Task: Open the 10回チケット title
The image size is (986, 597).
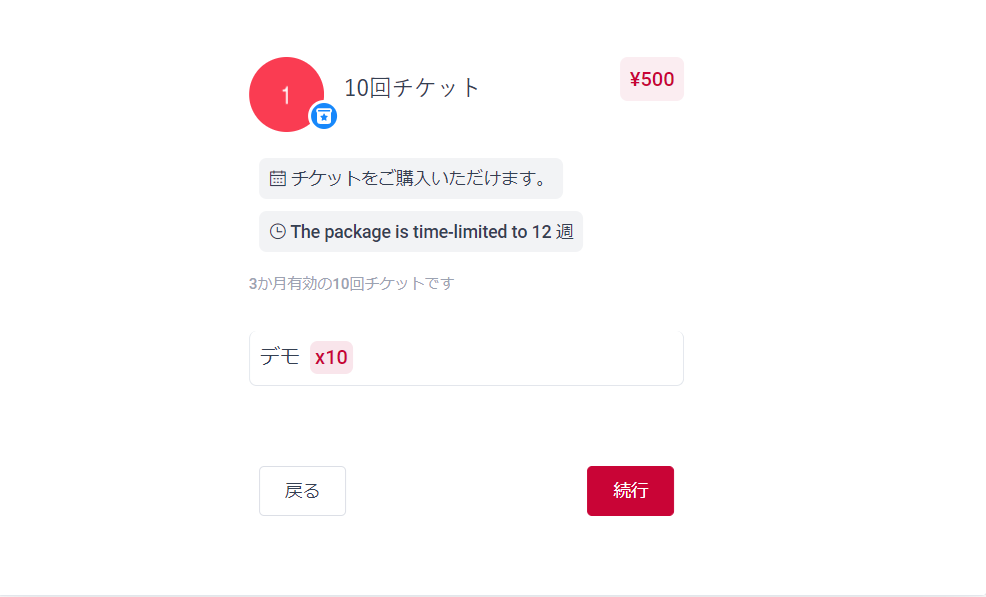Action: [x=412, y=87]
